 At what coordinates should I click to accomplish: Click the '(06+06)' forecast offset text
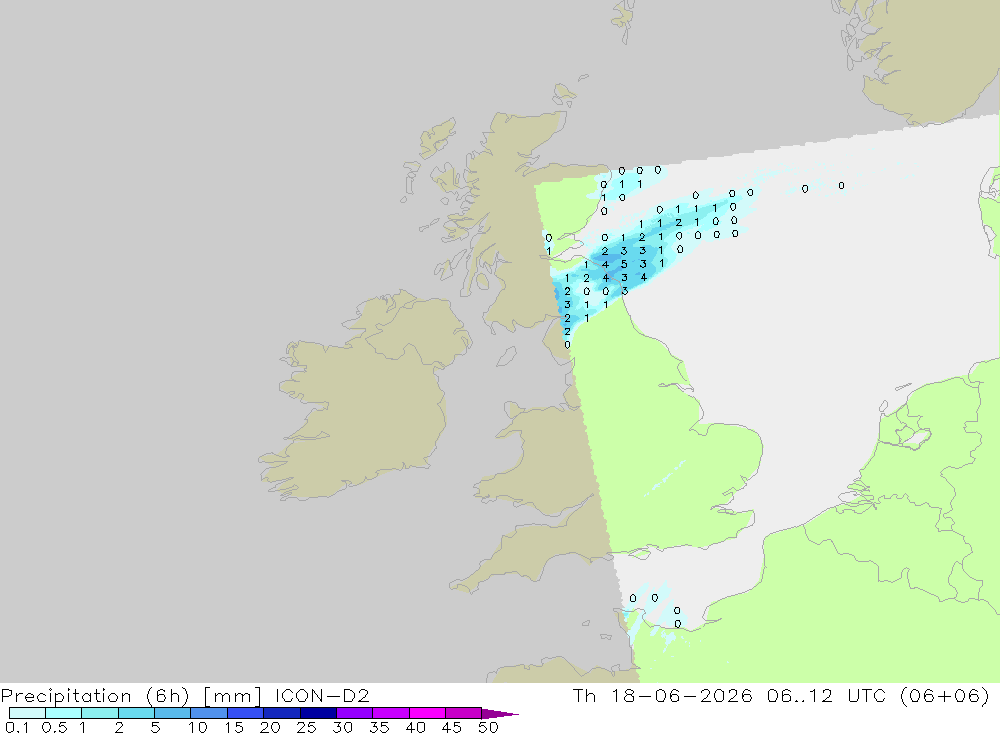945,695
